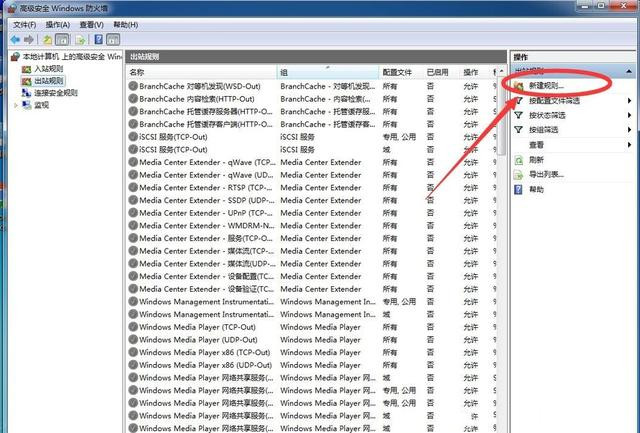
Task: Click the Forward arrow in the toolbar
Action: (x=29, y=39)
